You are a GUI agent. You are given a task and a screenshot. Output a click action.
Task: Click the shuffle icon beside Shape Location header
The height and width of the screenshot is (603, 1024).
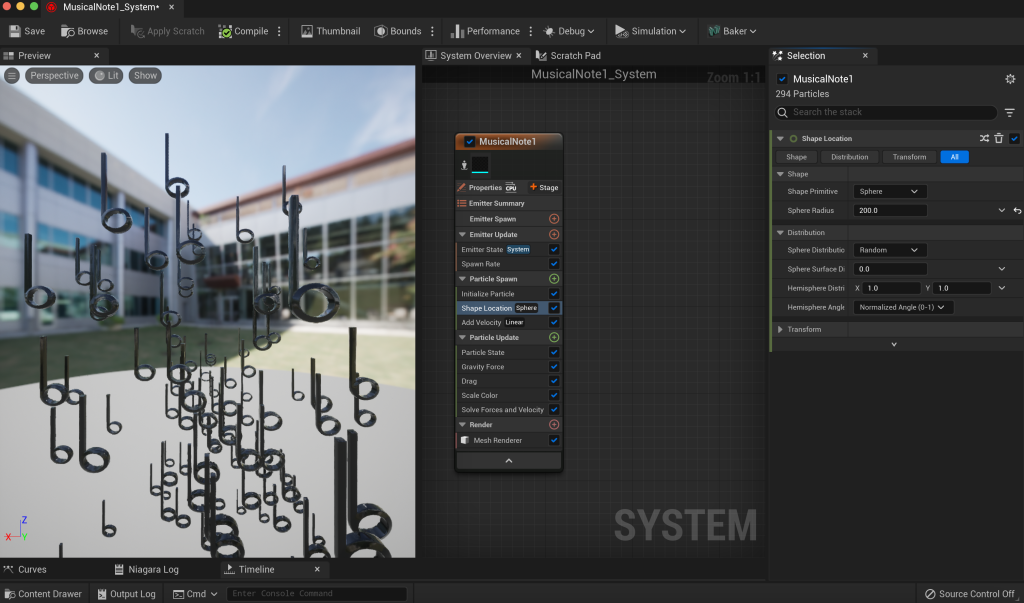pos(984,139)
